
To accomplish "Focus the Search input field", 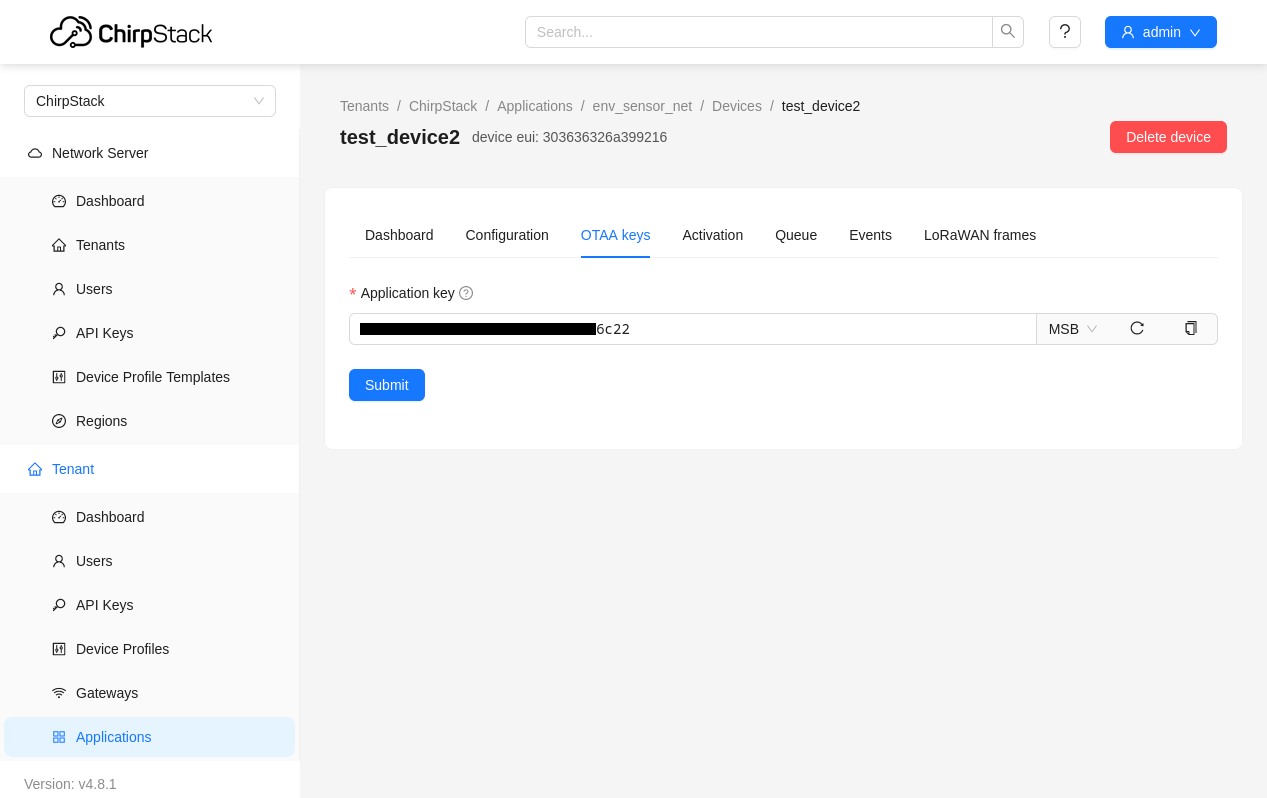I will 759,32.
